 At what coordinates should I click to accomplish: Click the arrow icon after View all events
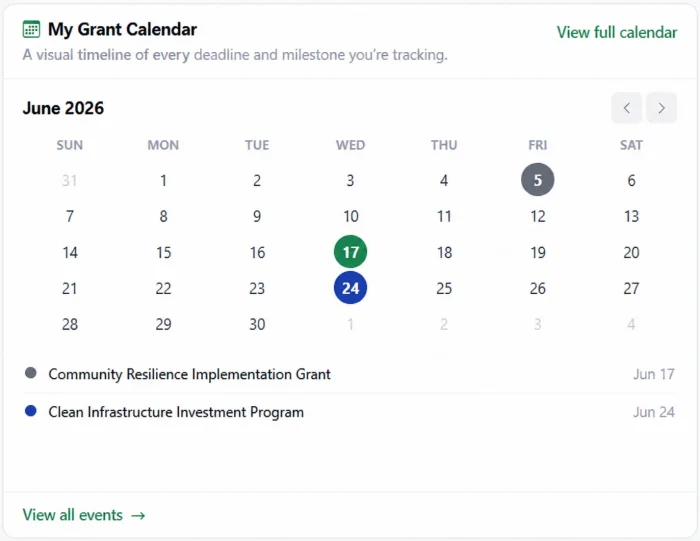click(x=138, y=516)
